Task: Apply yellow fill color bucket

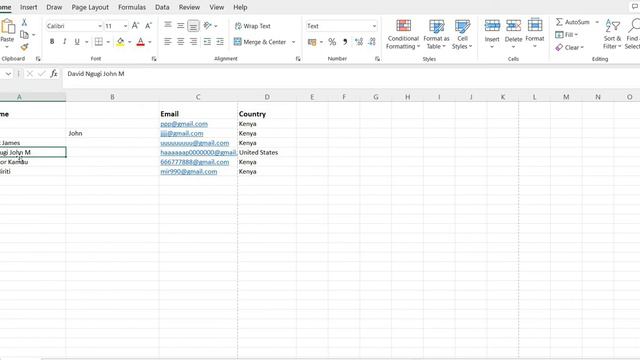Action: (120, 42)
